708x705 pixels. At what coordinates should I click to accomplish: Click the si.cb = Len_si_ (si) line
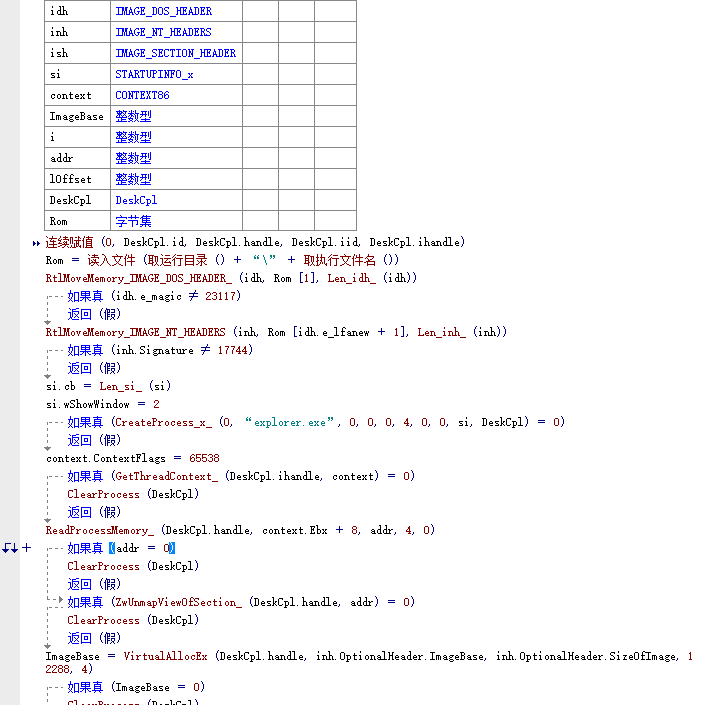[108, 386]
